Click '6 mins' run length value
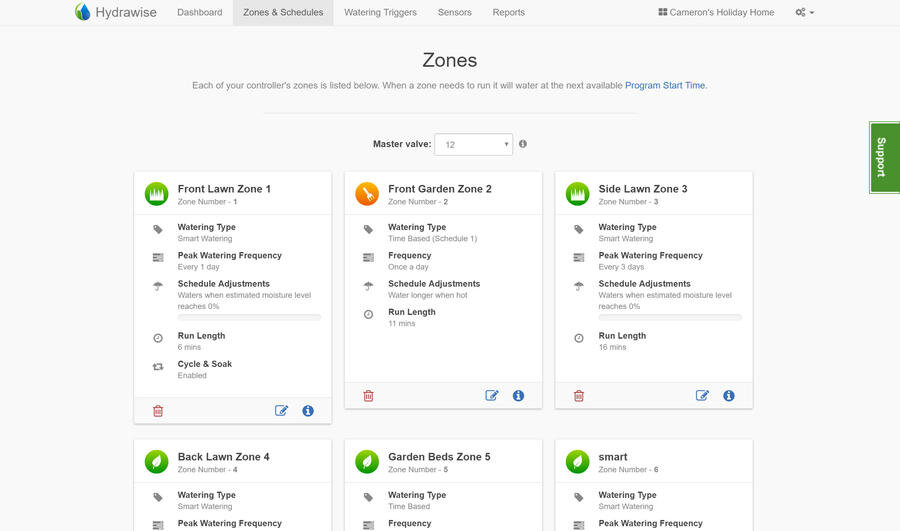 click(189, 347)
